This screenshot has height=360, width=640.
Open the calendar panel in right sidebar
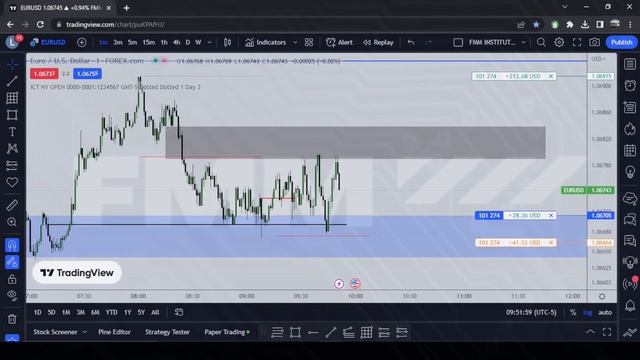tap(630, 151)
